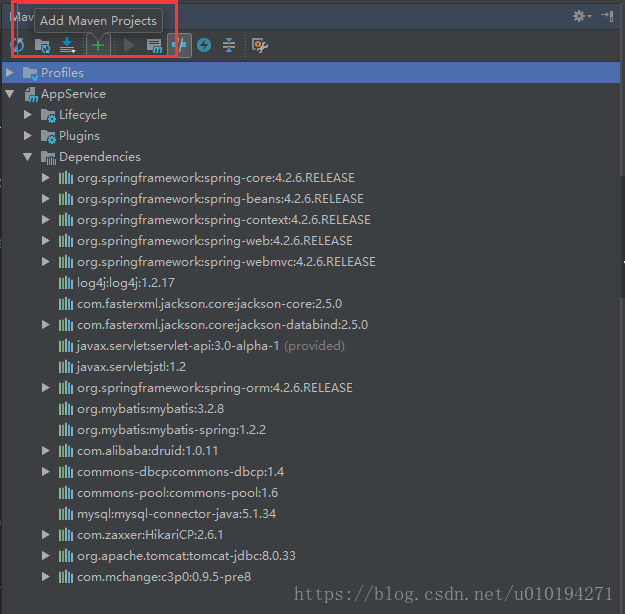
Task: Expand spring-context dependency arrow
Action: (46, 220)
